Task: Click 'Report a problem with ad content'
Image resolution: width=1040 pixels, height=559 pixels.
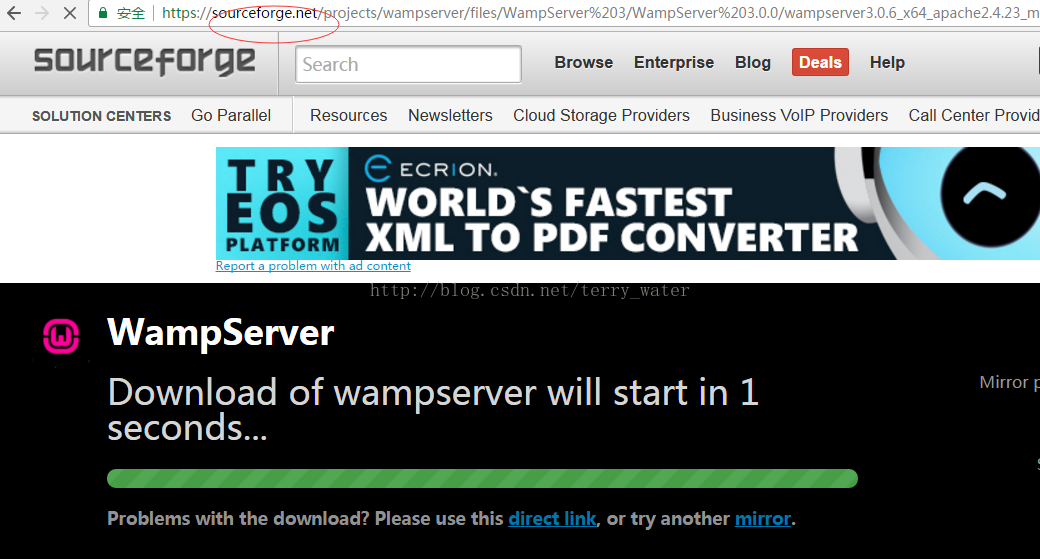Action: coord(313,266)
